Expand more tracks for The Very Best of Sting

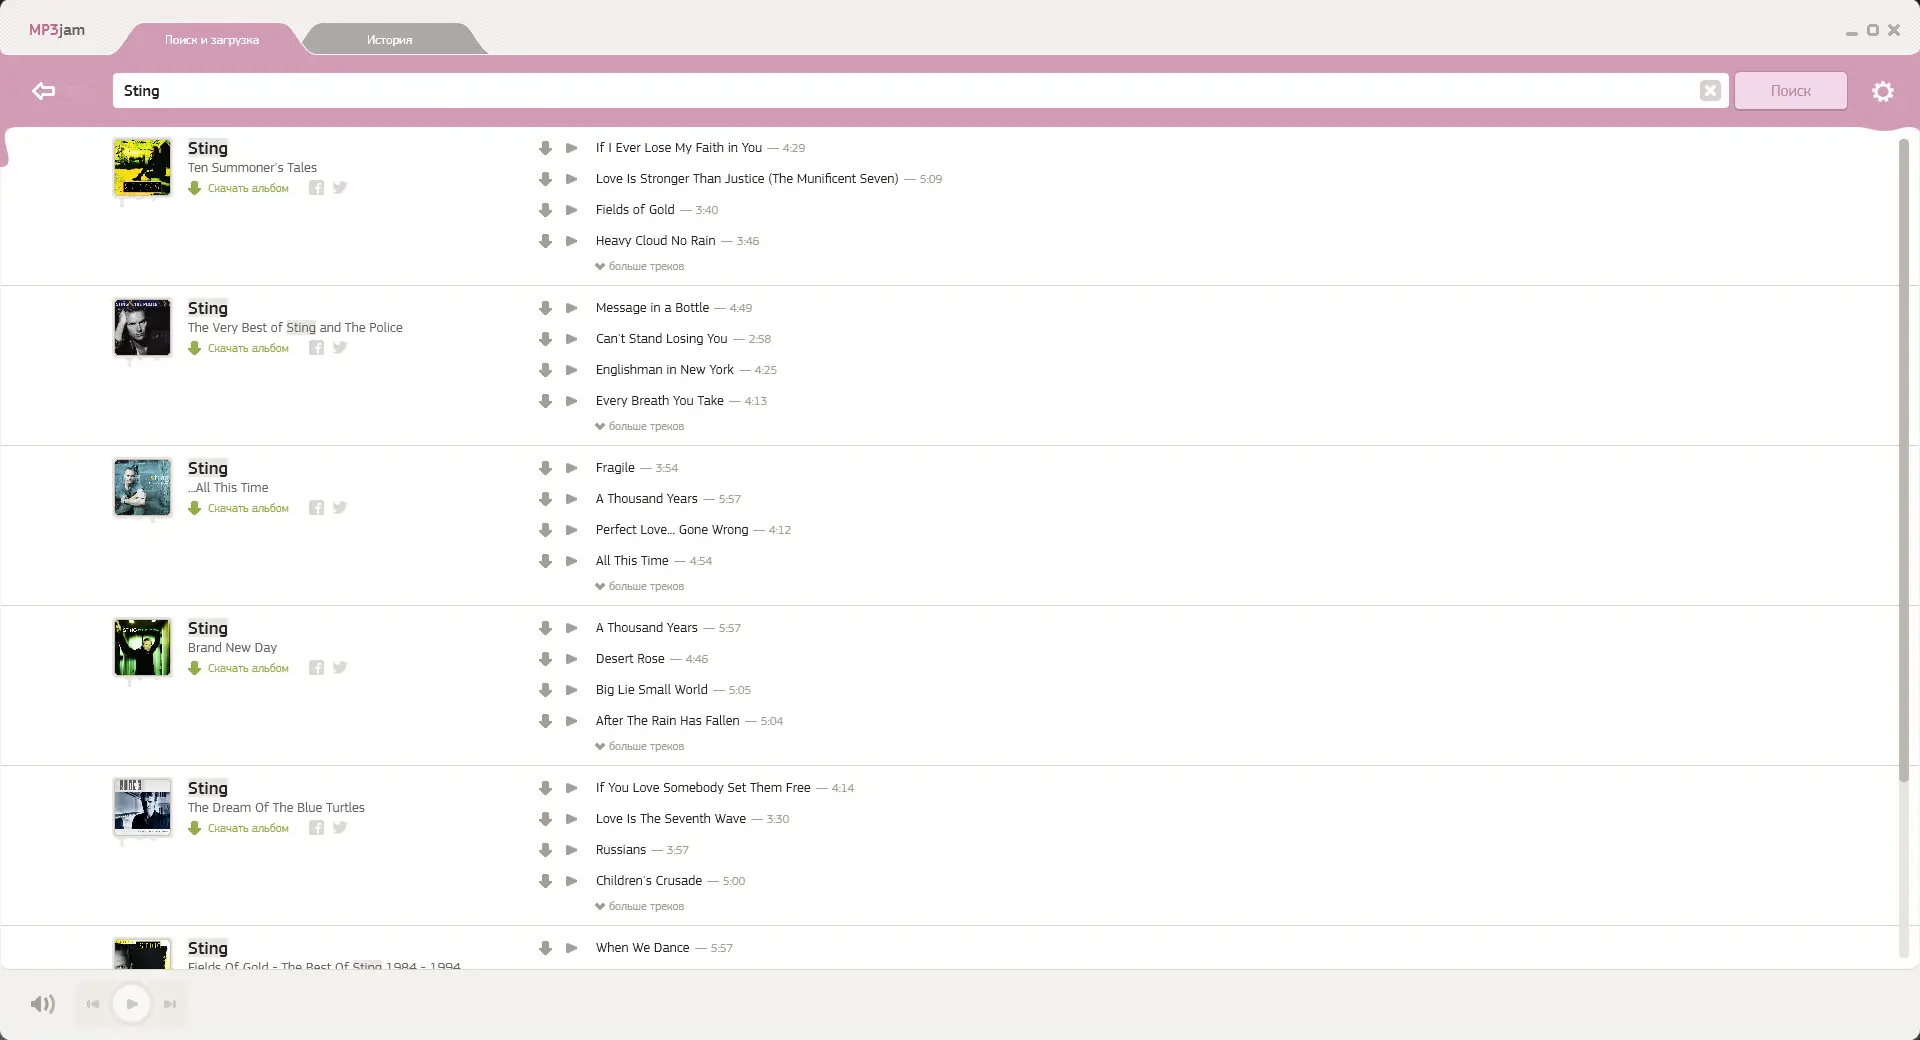(x=640, y=427)
